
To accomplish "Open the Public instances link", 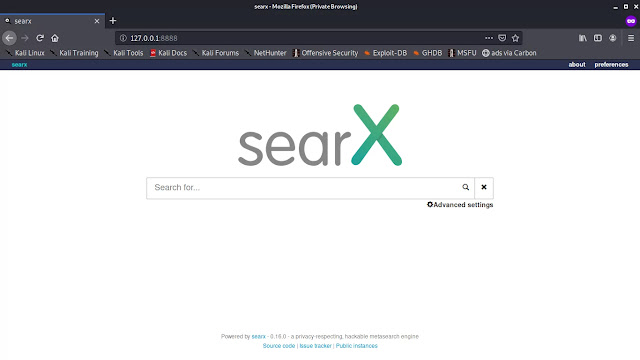I will coord(357,346).
